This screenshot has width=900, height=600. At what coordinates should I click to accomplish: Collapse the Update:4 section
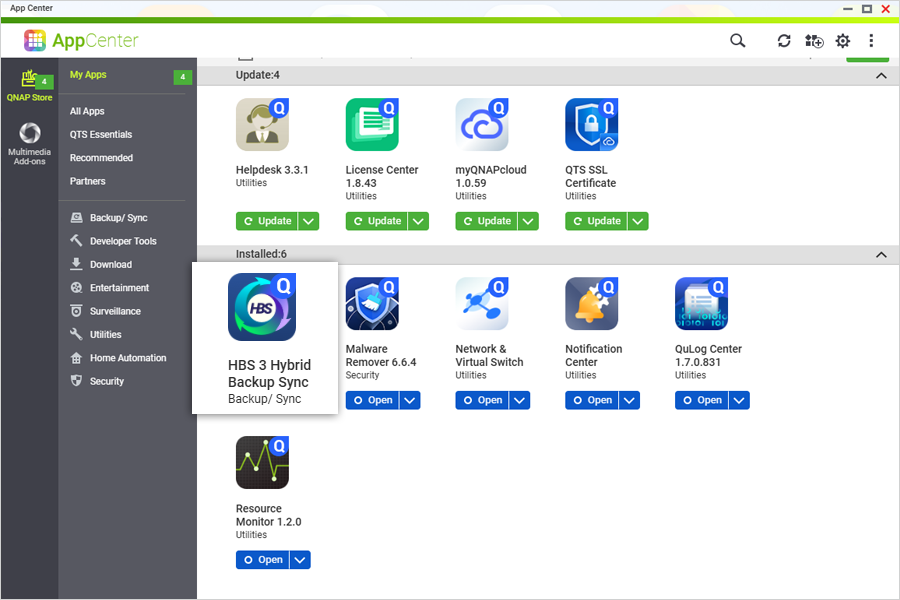(881, 75)
